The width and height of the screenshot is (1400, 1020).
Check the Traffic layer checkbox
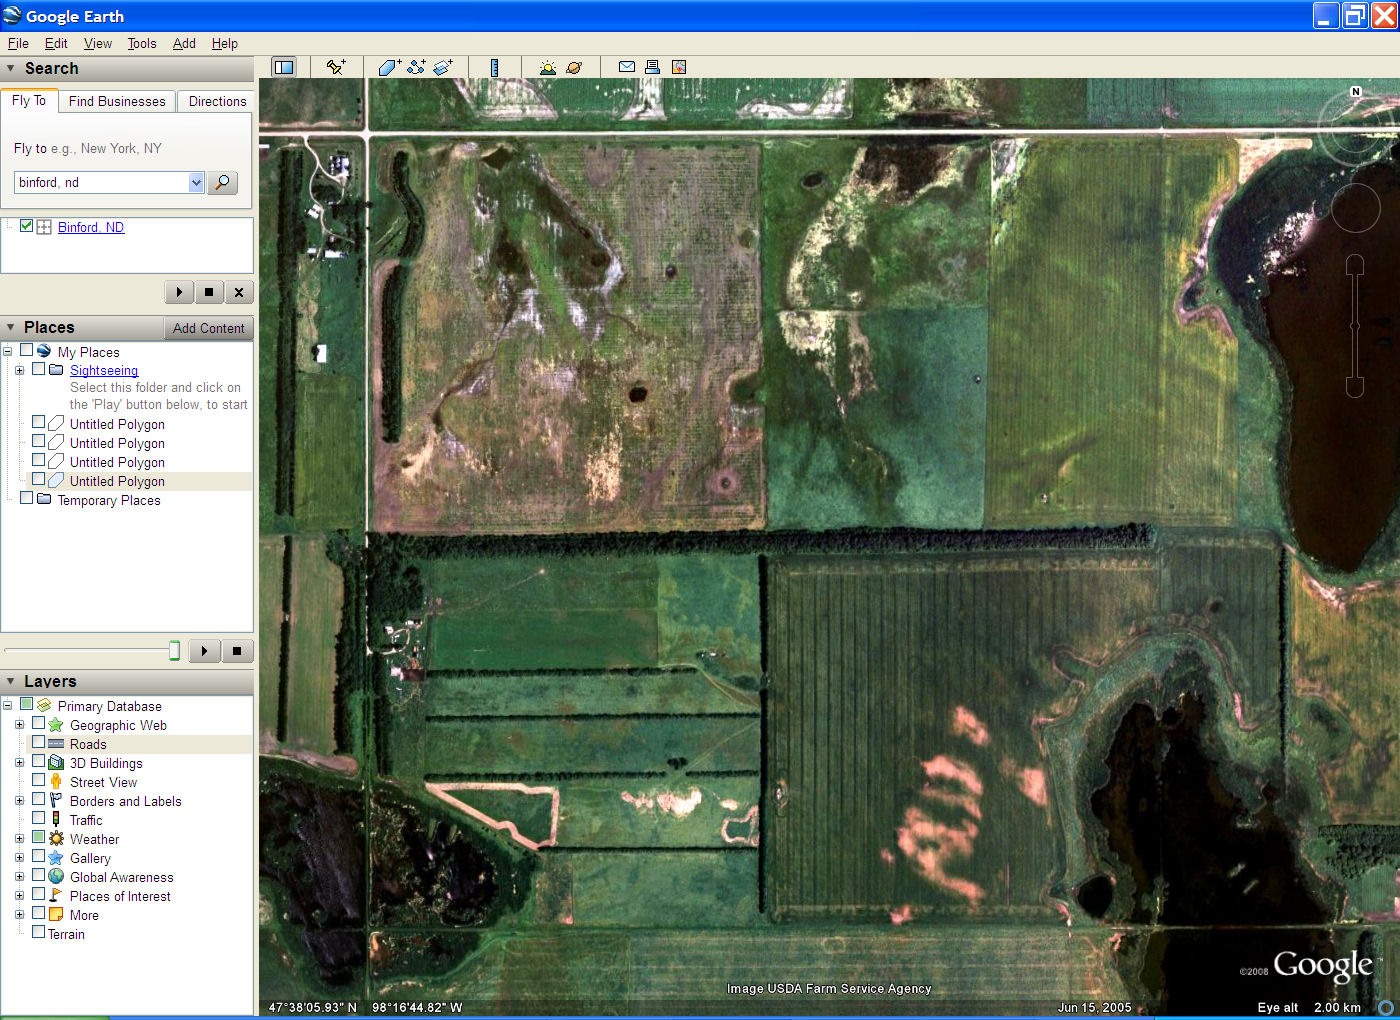click(38, 818)
